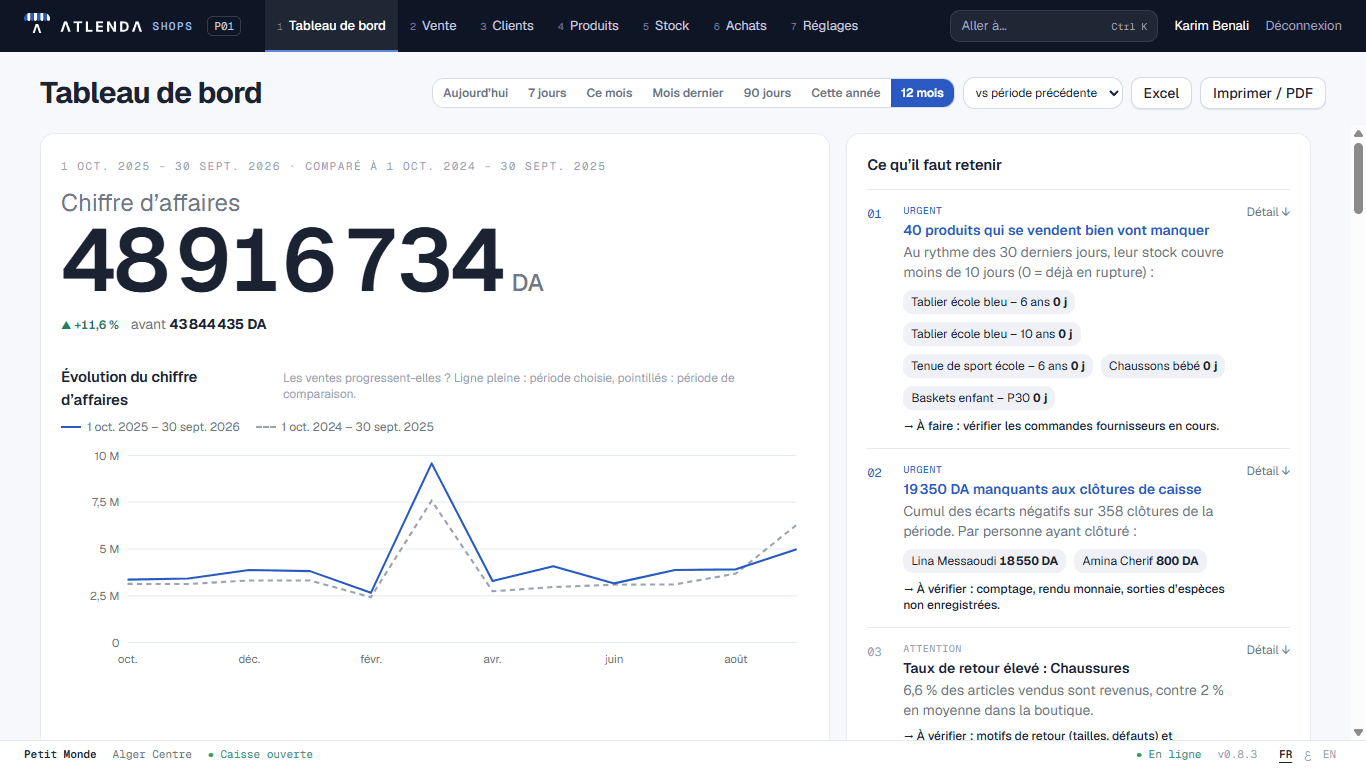Click the page's vertical scrollbar thumb
Image resolution: width=1366 pixels, height=768 pixels.
[1358, 178]
